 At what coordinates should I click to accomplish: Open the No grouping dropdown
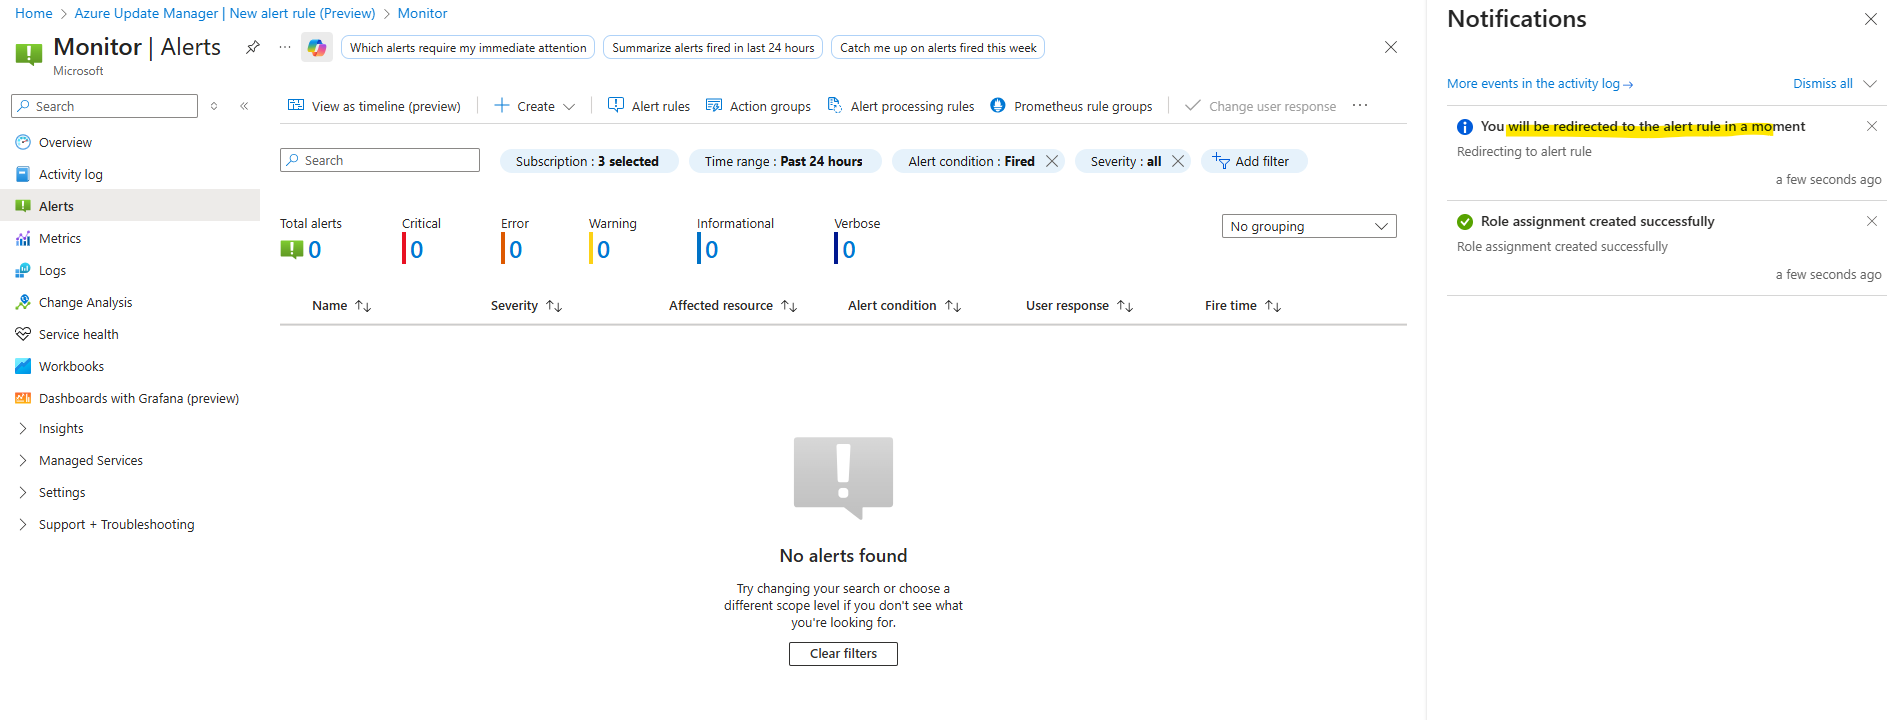pos(1309,226)
